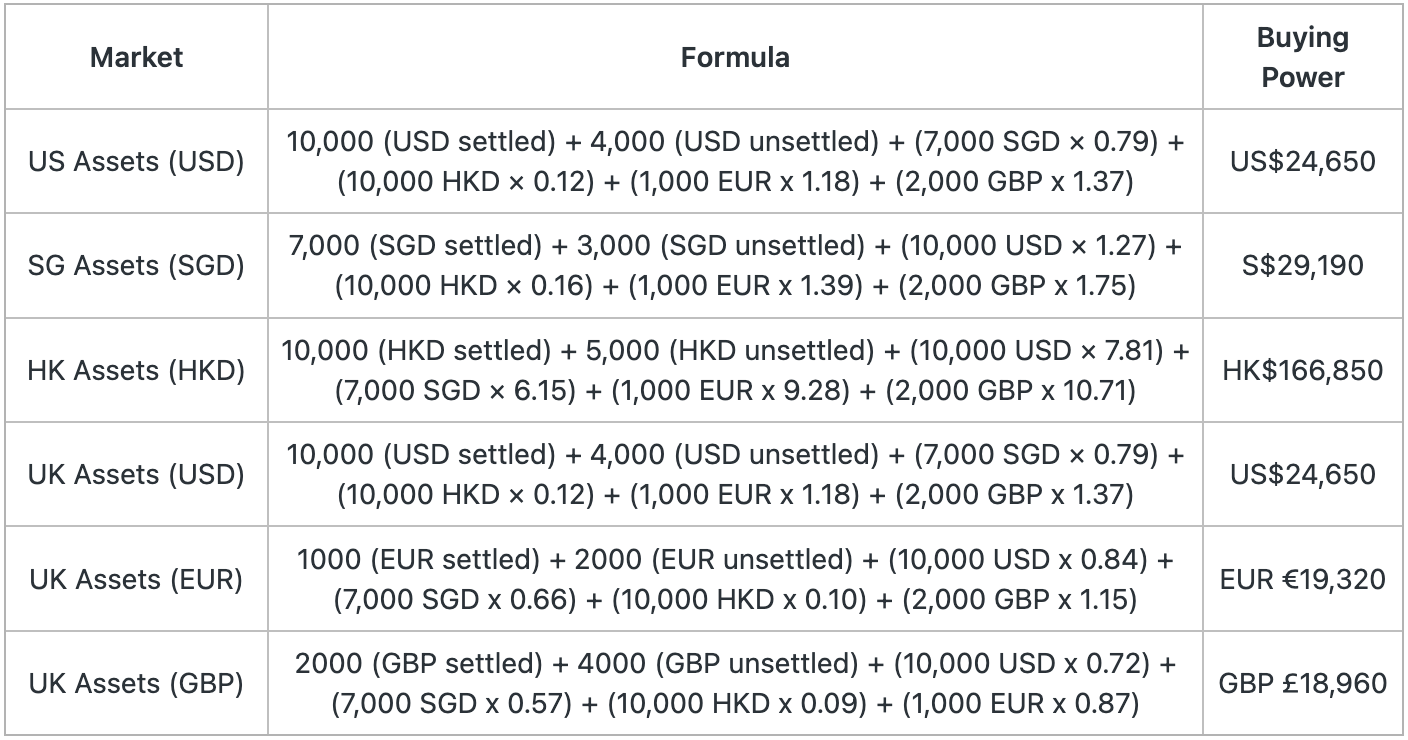Select the SG Assets (SGD) market cell
The width and height of the screenshot is (1408, 740).
pyautogui.click(x=136, y=266)
